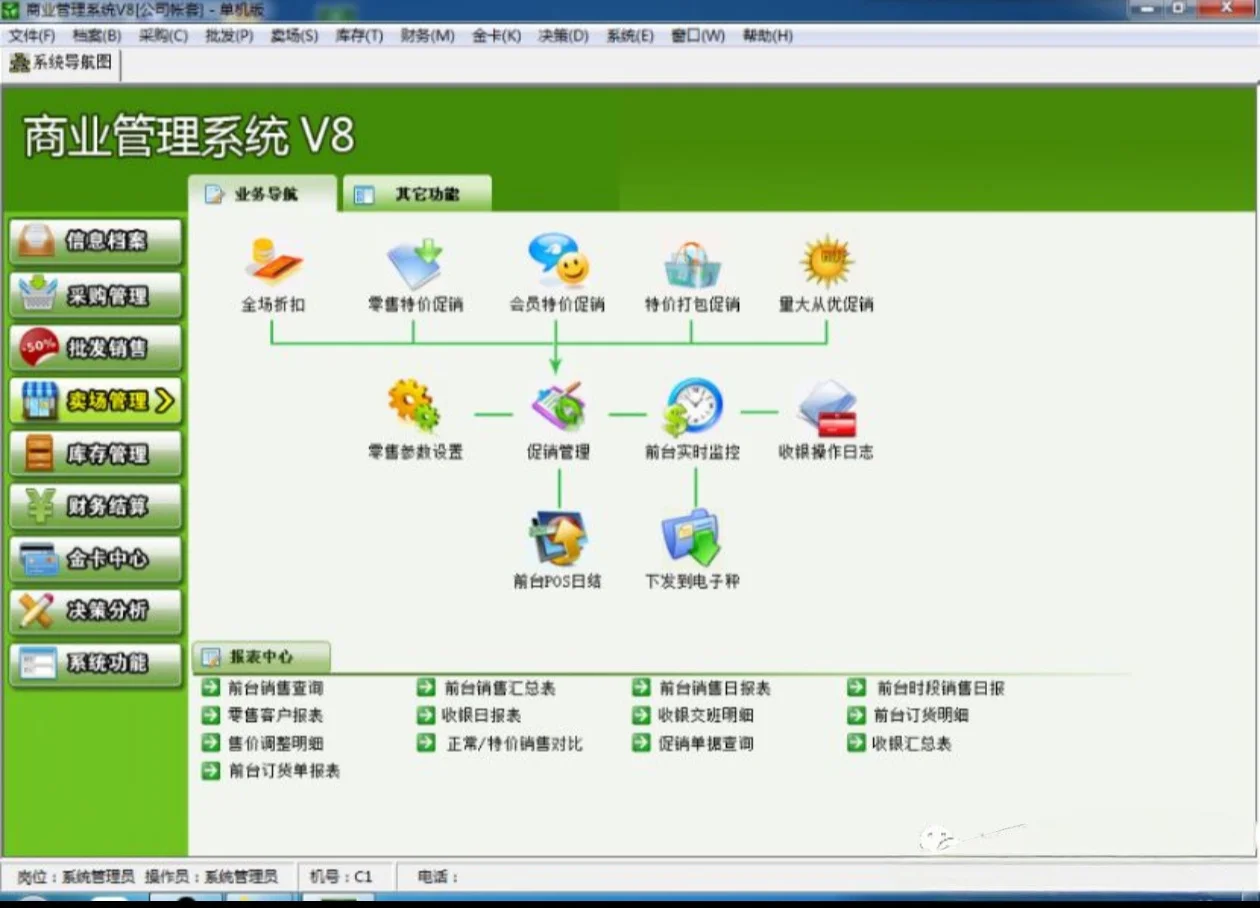Select 信息档案 in the sidebar
The height and width of the screenshot is (908, 1260).
click(96, 242)
